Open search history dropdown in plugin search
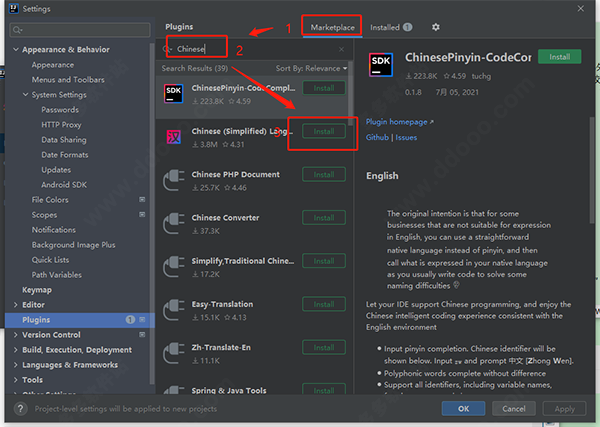600x427 pixels. point(167,49)
